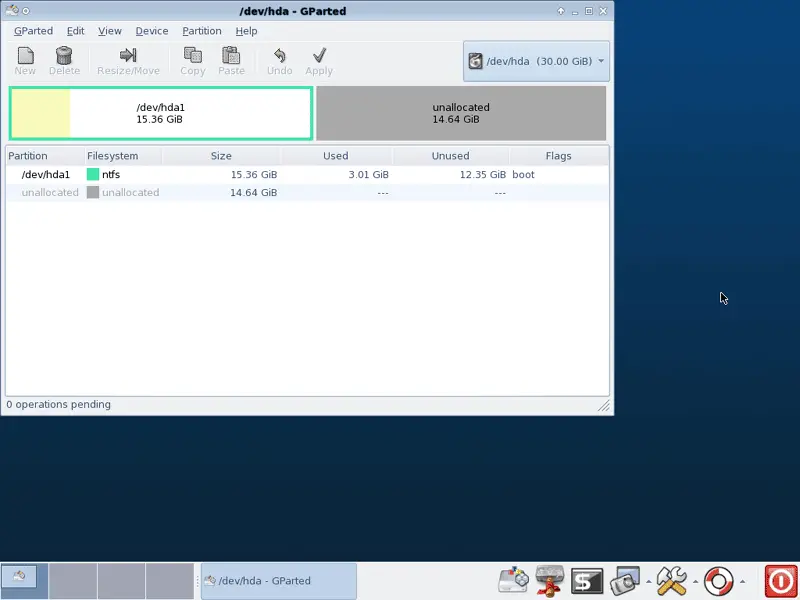Expand the arrow beside the tools icon

point(695,582)
